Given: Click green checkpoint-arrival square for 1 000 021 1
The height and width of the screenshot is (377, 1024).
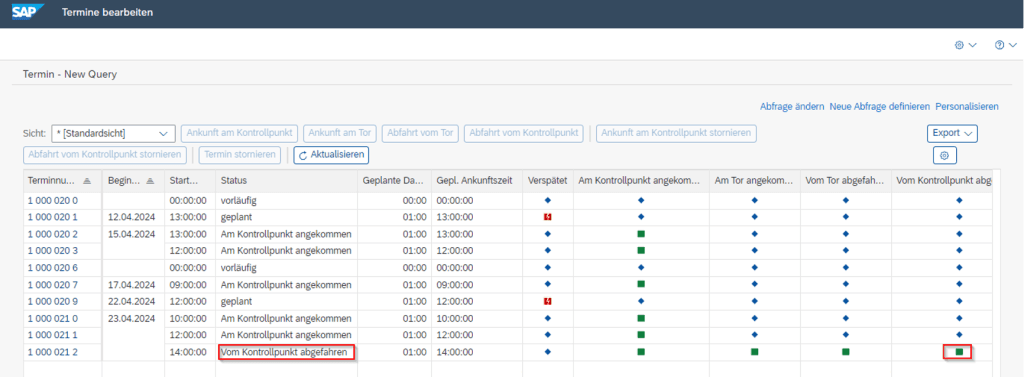Looking at the screenshot, I should 641,335.
